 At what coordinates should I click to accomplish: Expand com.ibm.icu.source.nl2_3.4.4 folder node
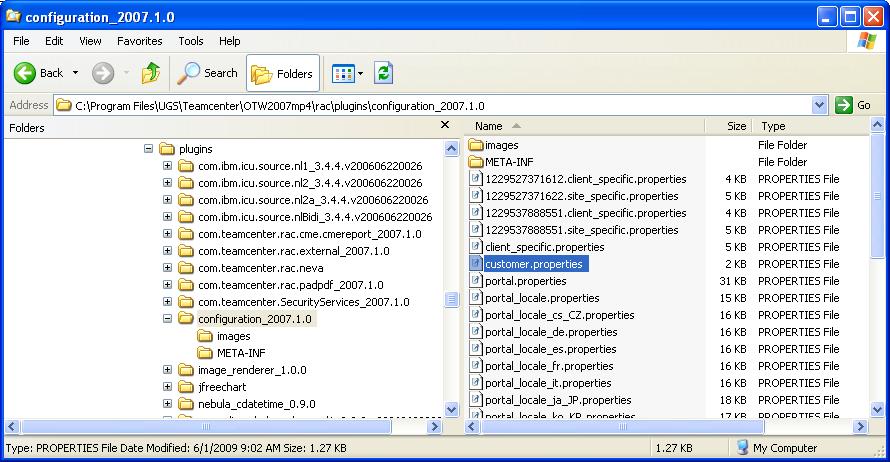[167, 183]
